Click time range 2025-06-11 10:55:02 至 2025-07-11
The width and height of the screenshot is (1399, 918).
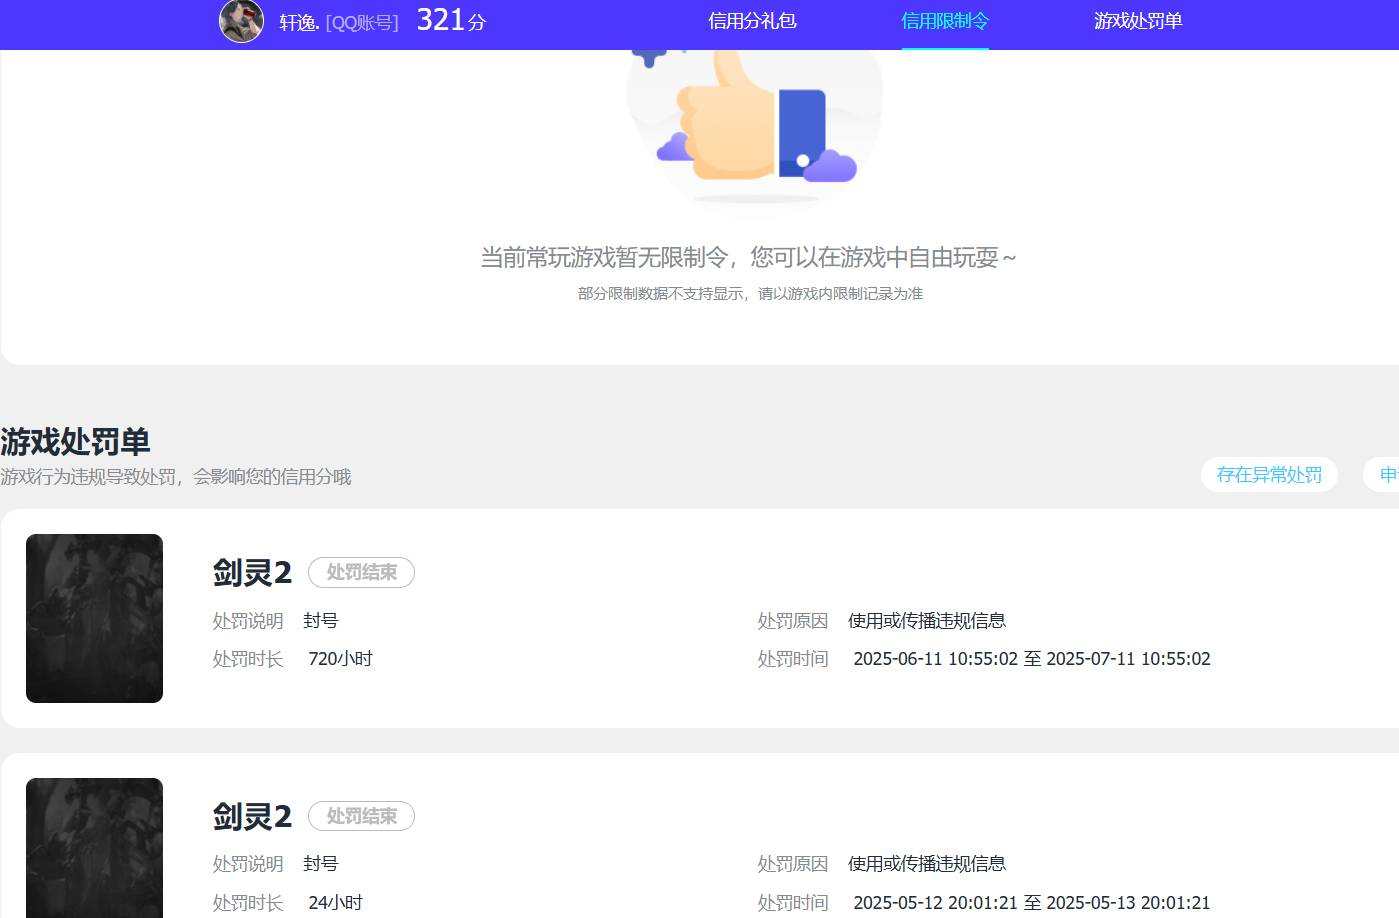1032,659
